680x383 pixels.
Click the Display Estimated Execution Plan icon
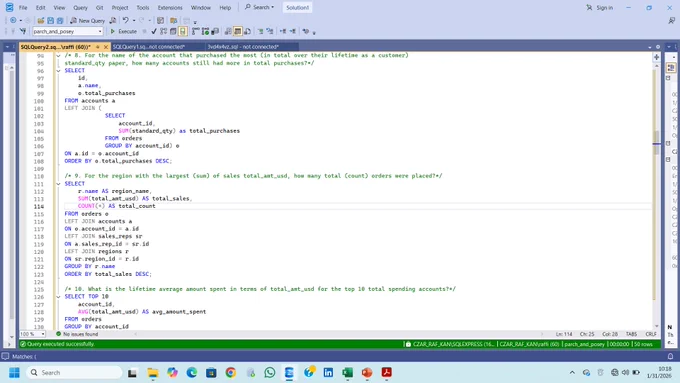(163, 31)
